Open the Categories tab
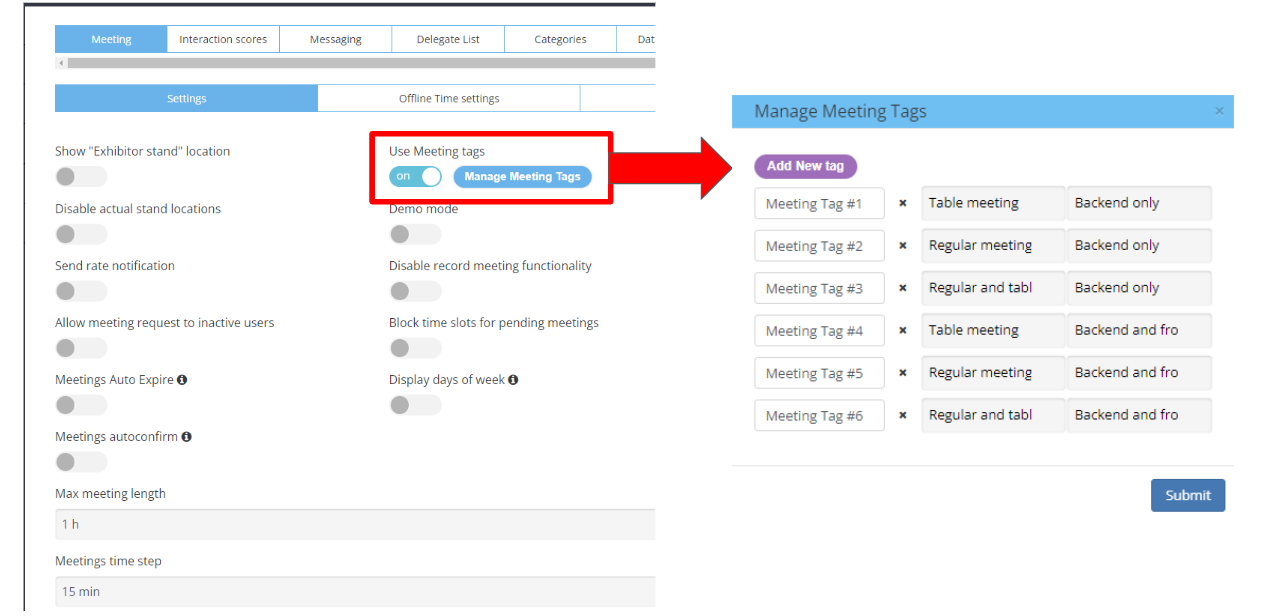Viewport: 1263px width, 616px height. tap(560, 39)
